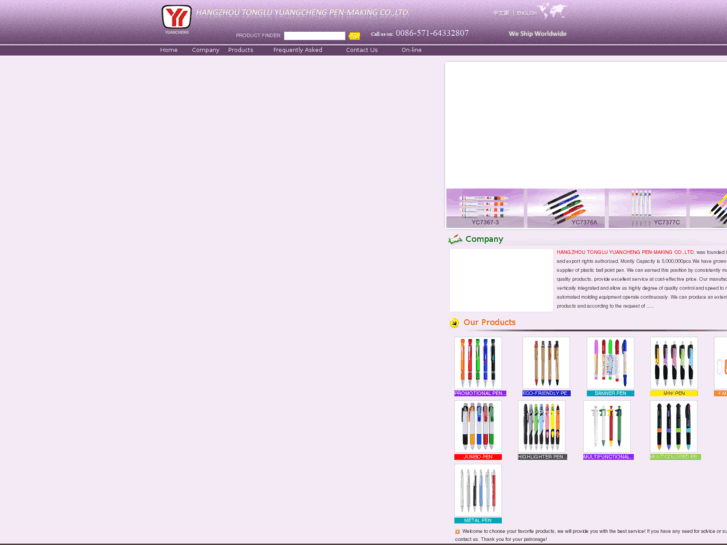Open the Eco-Friendly Pen product image
727x545 pixels.
pyautogui.click(x=546, y=363)
